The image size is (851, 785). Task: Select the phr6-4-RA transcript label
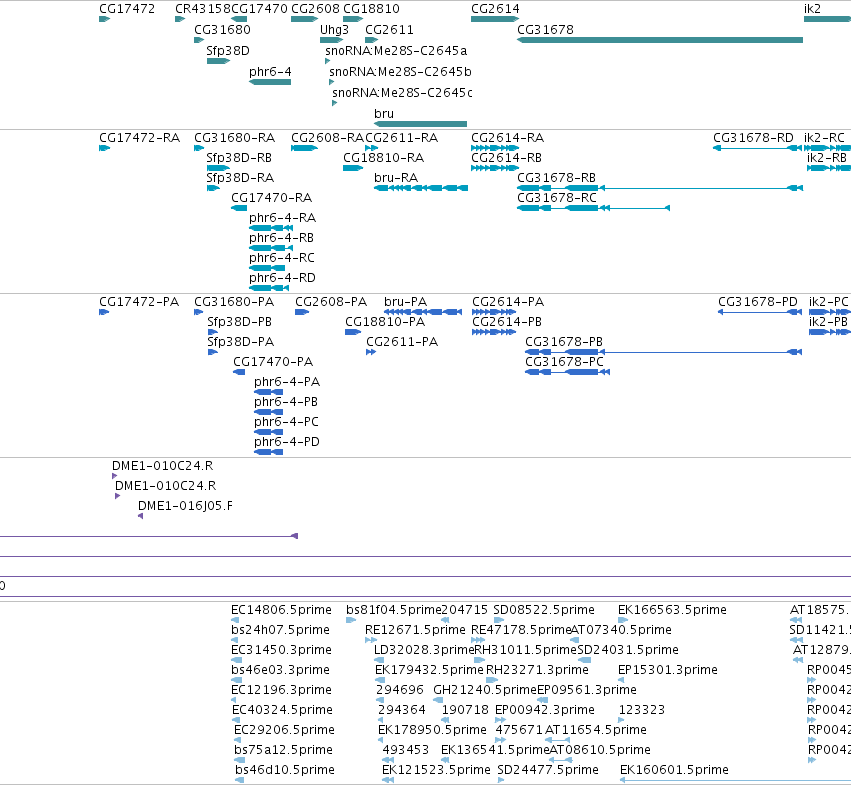tap(282, 218)
